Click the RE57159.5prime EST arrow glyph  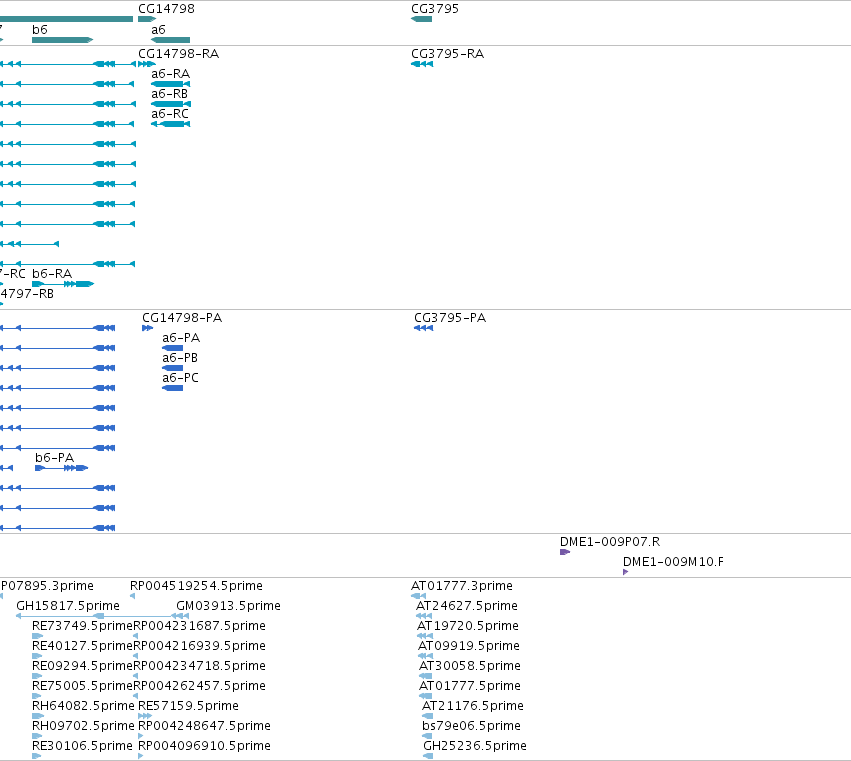pyautogui.click(x=145, y=716)
